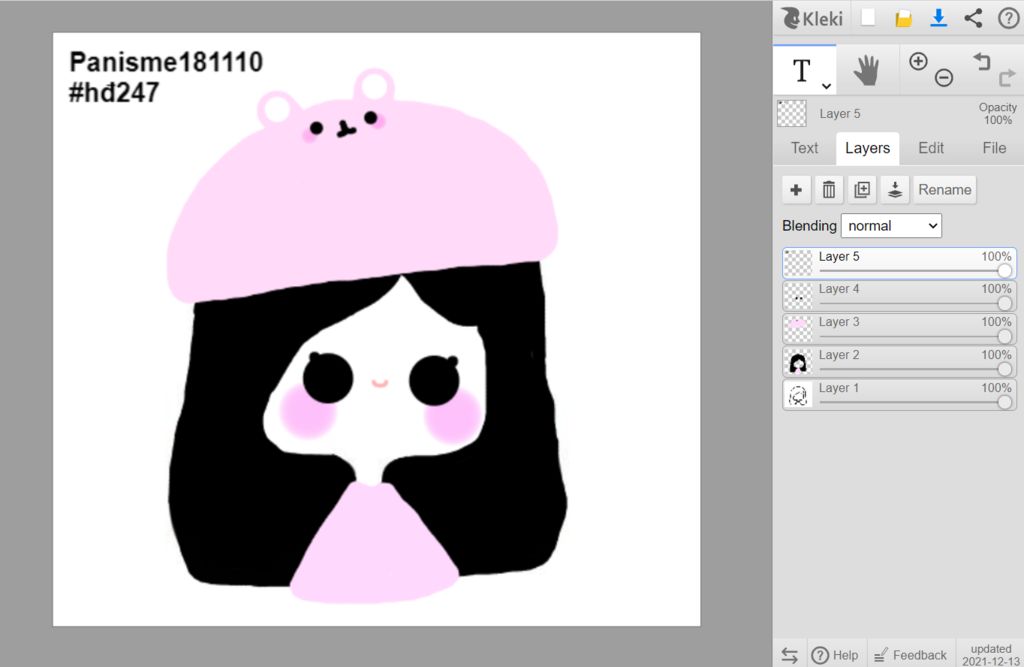Click the zoom in plus icon
1024x667 pixels.
point(918,61)
